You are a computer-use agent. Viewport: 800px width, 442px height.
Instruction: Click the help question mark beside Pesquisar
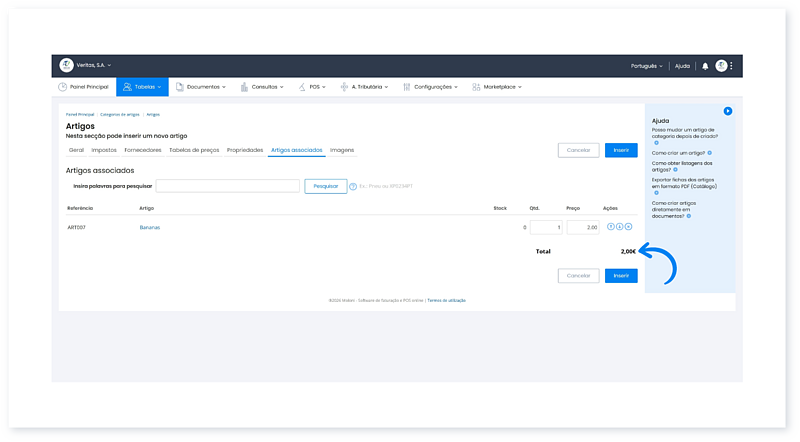(353, 186)
